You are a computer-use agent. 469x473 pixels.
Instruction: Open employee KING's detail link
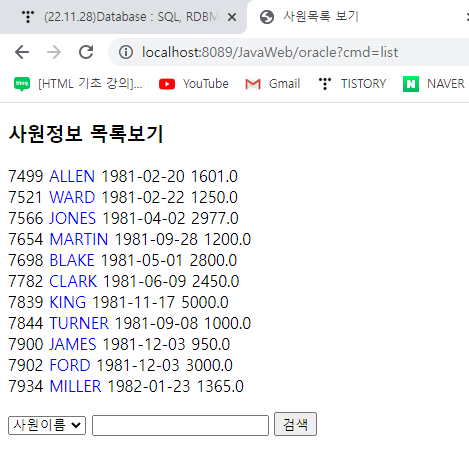pyautogui.click(x=68, y=302)
